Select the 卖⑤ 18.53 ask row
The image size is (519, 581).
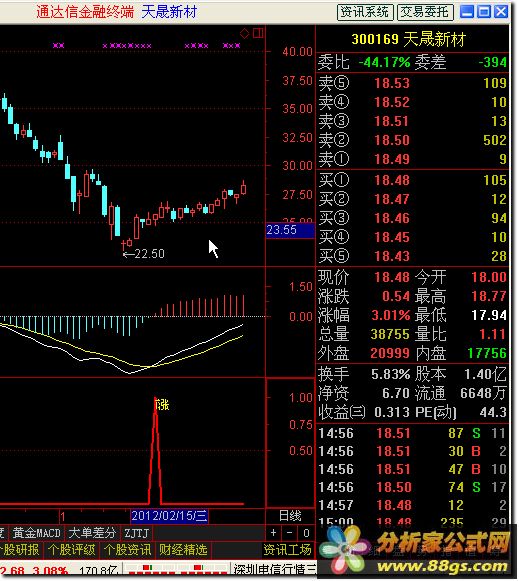pyautogui.click(x=412, y=83)
